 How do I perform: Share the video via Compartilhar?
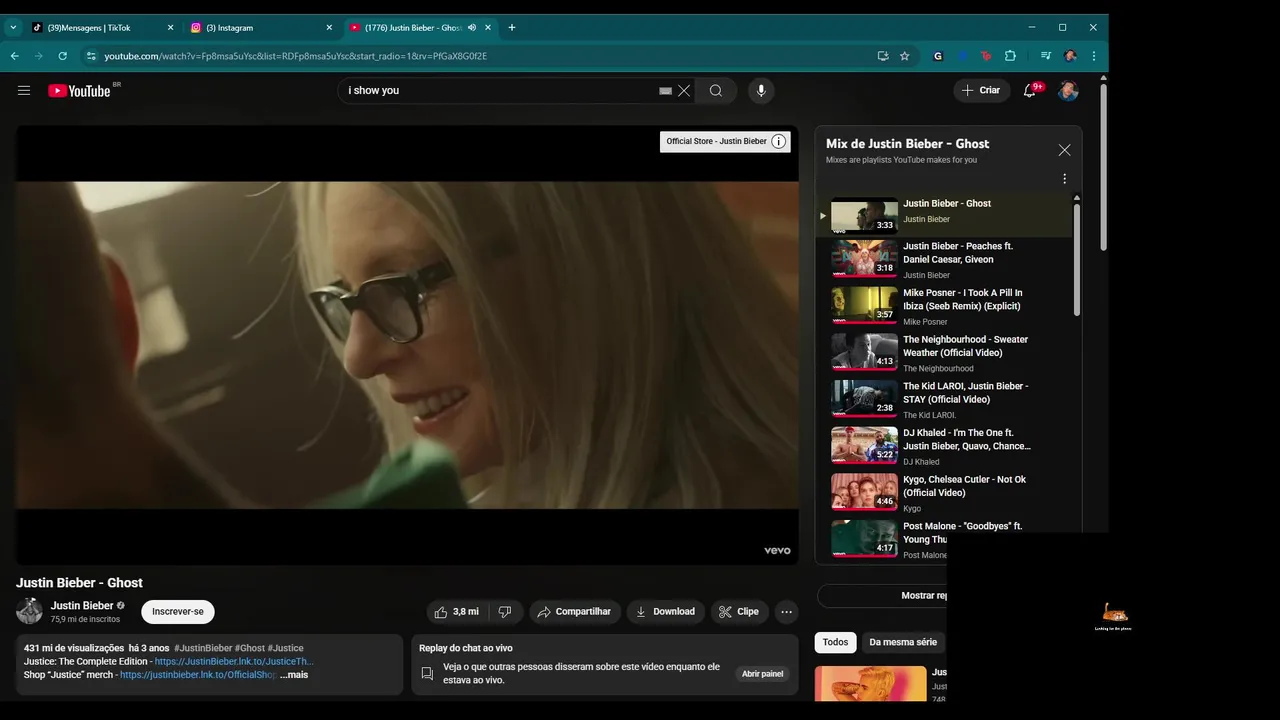(574, 612)
